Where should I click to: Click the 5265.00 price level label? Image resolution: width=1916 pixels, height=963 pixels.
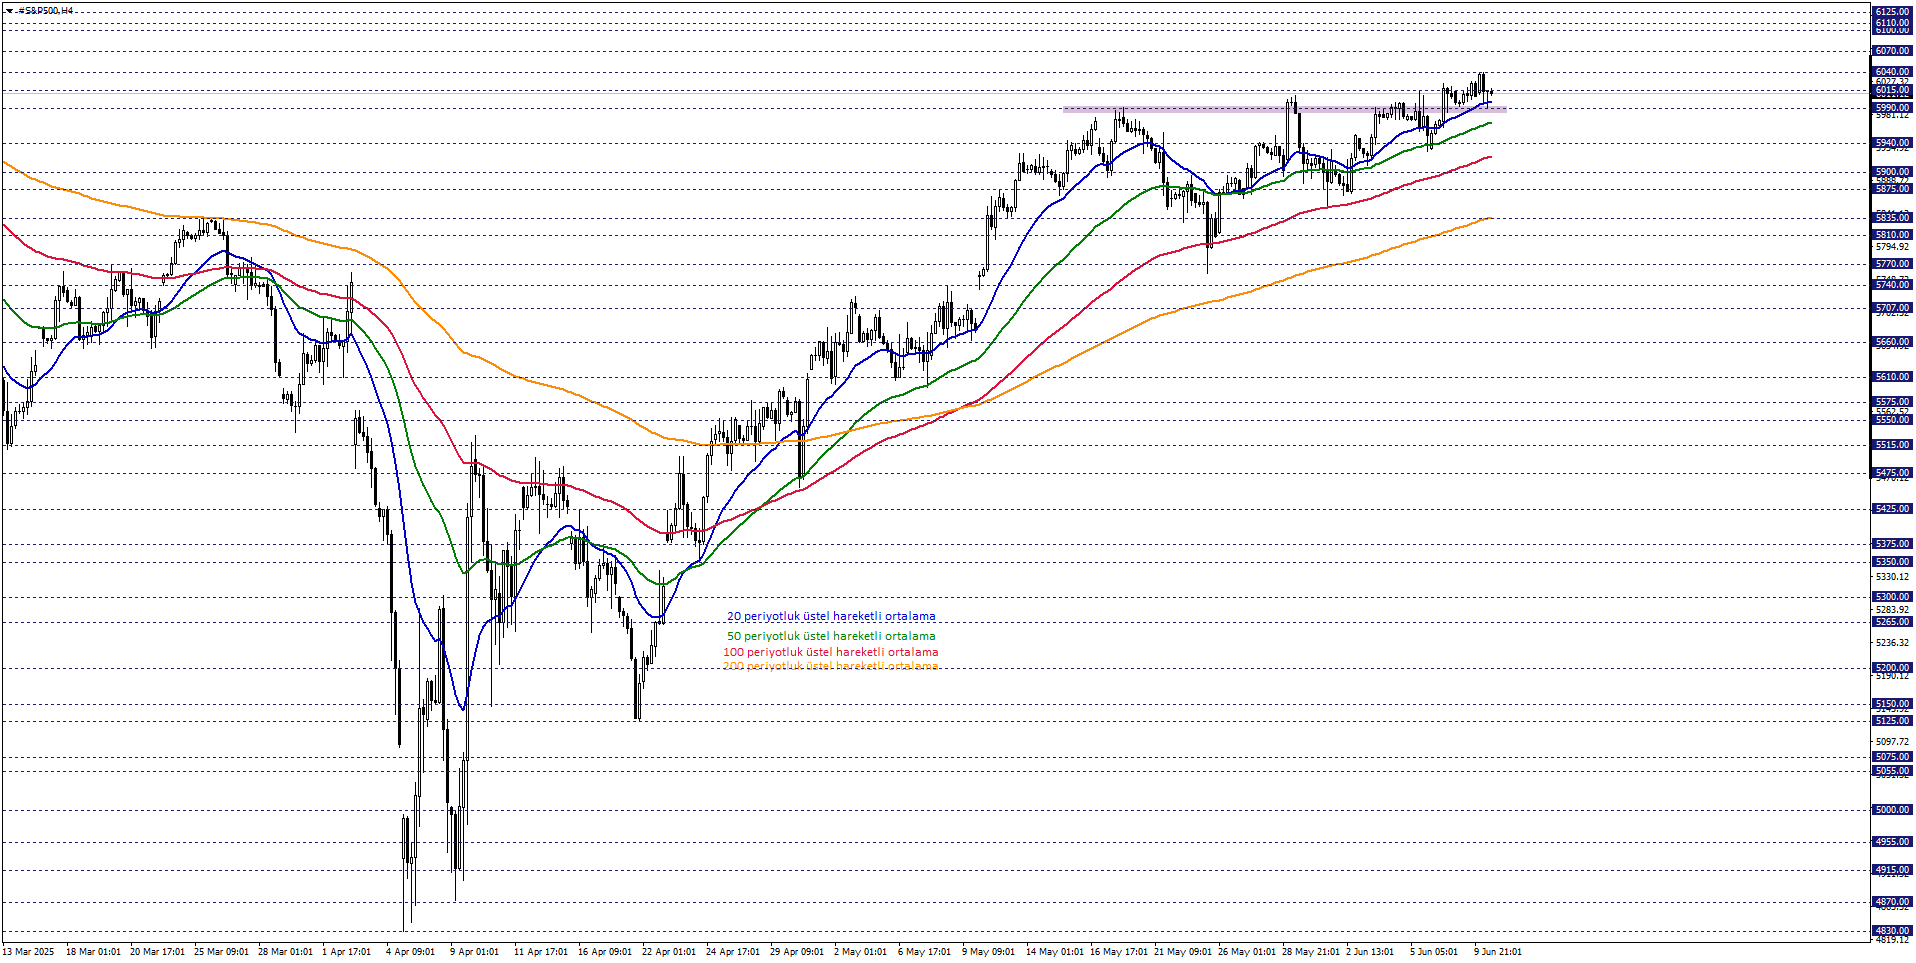point(1892,622)
